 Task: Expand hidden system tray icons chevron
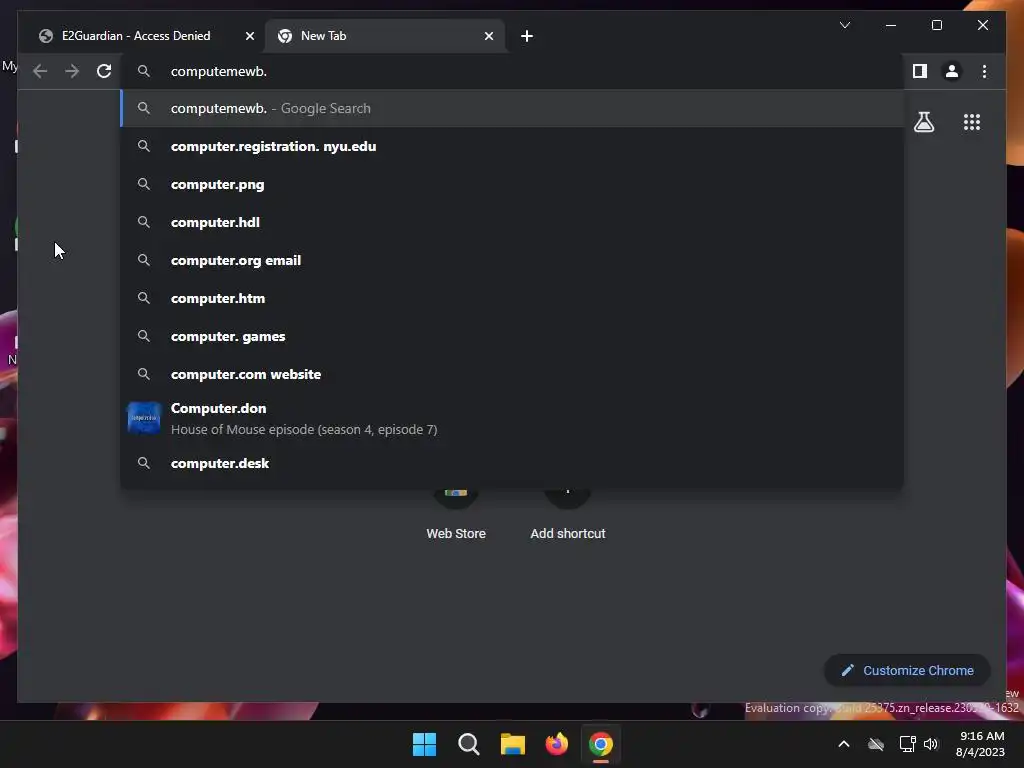(x=844, y=744)
